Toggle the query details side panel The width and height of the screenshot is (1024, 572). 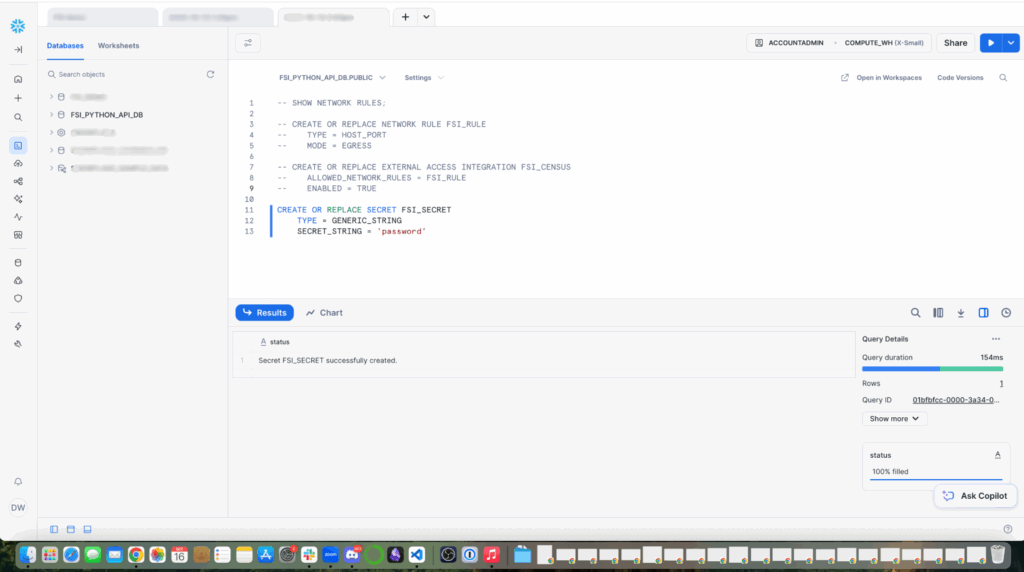point(984,313)
